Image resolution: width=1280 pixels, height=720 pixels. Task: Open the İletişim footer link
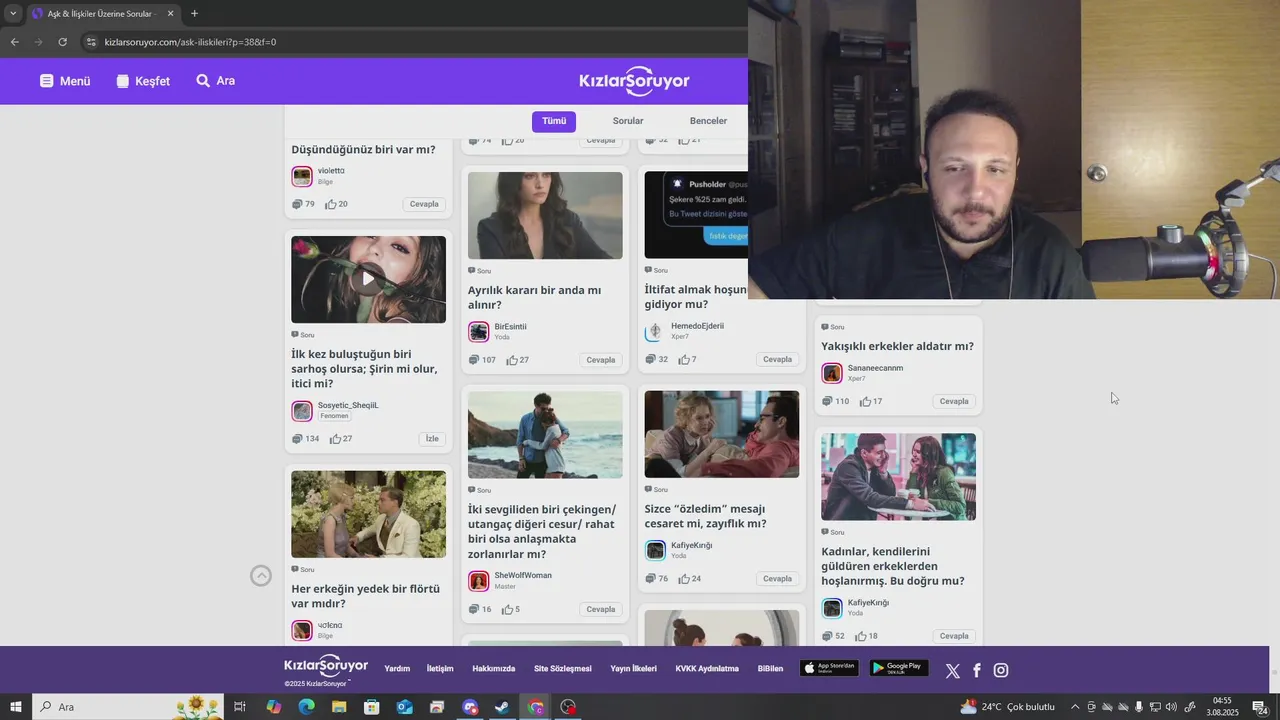tap(440, 669)
